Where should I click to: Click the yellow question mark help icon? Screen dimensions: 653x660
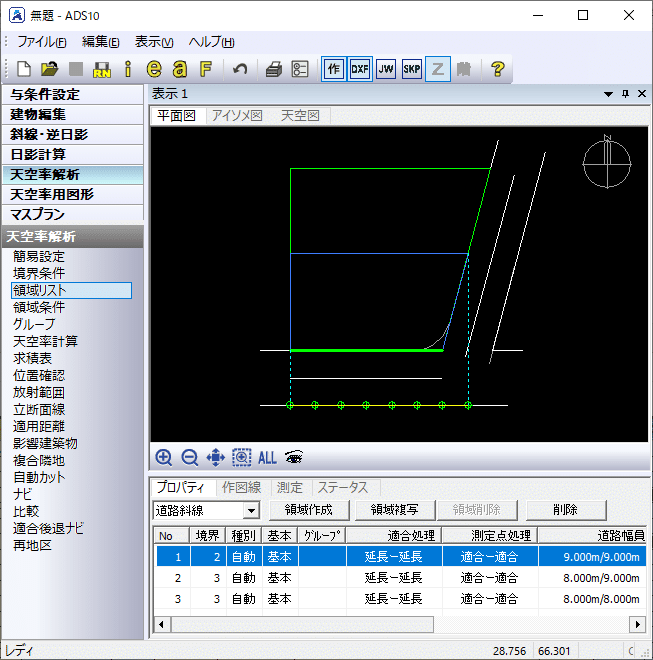coord(498,69)
